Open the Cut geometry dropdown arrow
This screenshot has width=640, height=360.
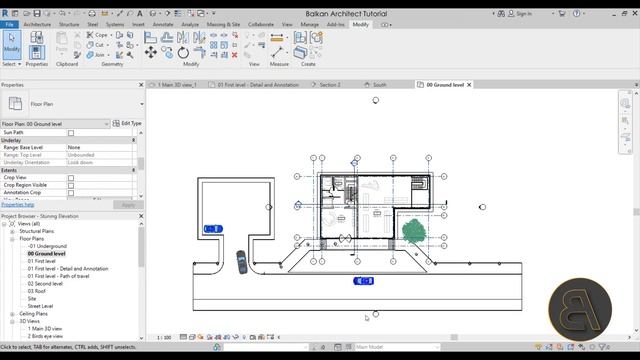pyautogui.click(x=108, y=45)
